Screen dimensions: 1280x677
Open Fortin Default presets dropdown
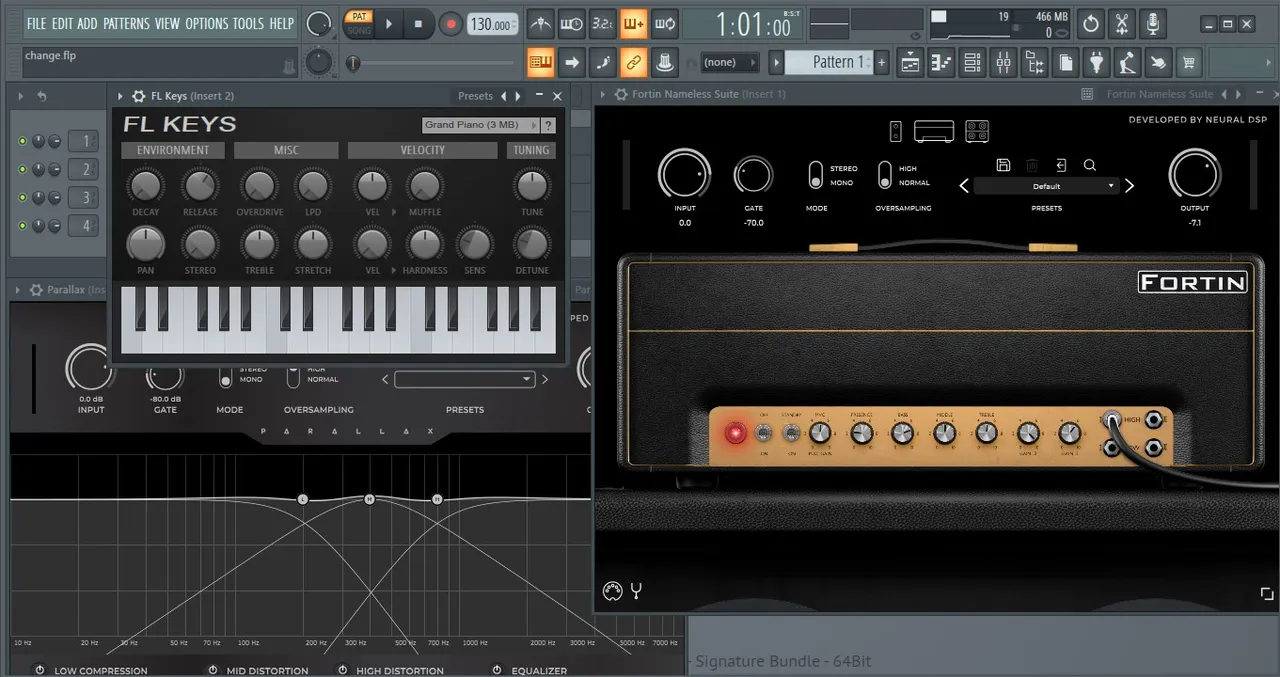[1046, 186]
